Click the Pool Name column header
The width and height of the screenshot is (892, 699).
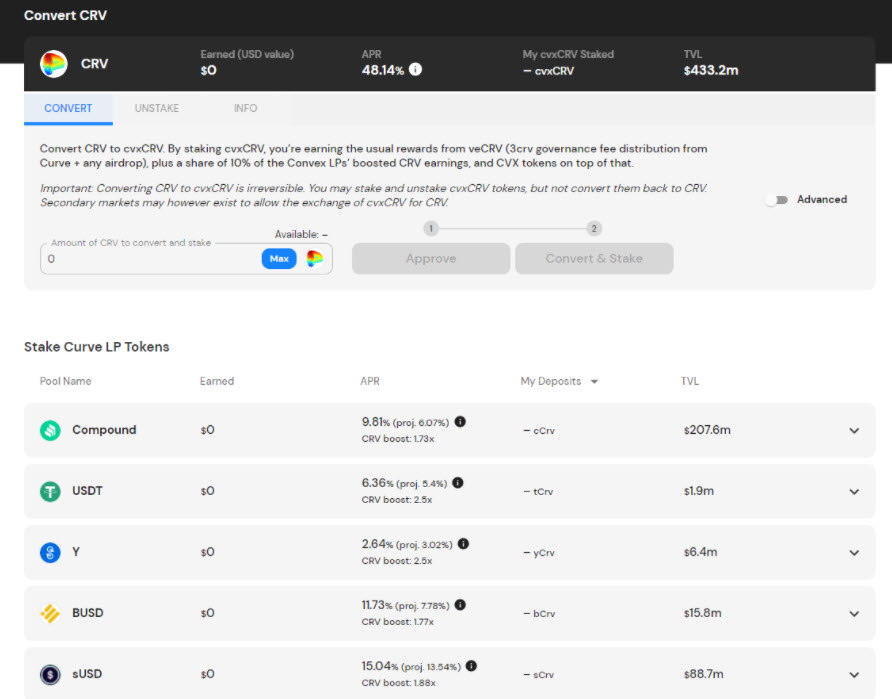coord(65,381)
